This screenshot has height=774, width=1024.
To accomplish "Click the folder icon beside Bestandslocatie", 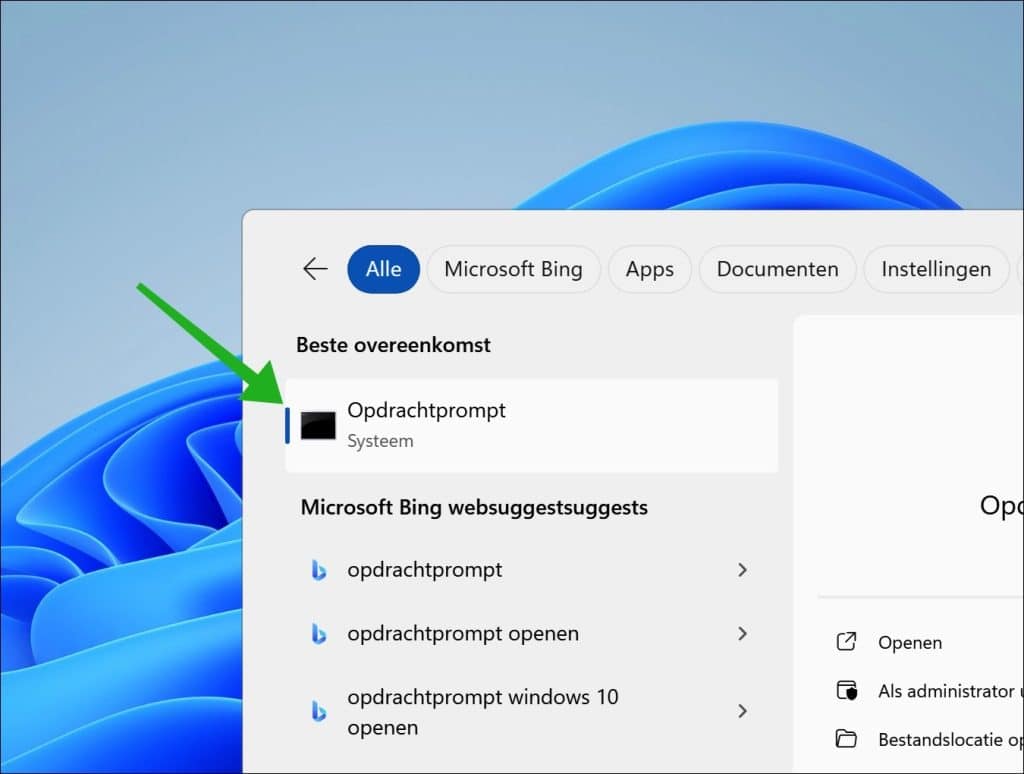I will point(847,738).
